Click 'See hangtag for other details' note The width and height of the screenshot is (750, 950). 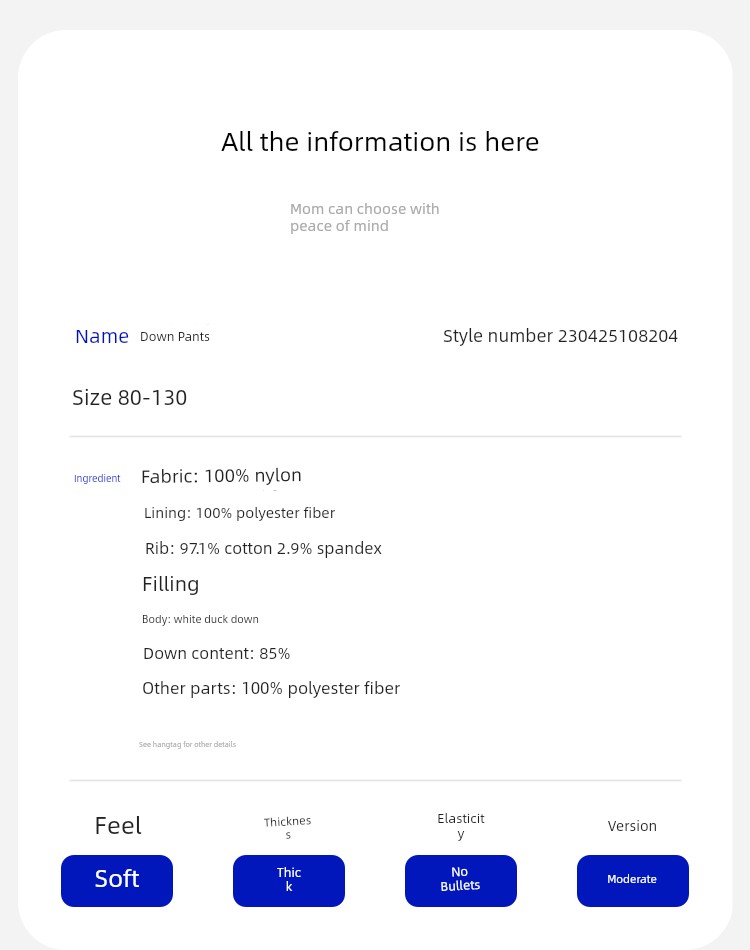[187, 744]
